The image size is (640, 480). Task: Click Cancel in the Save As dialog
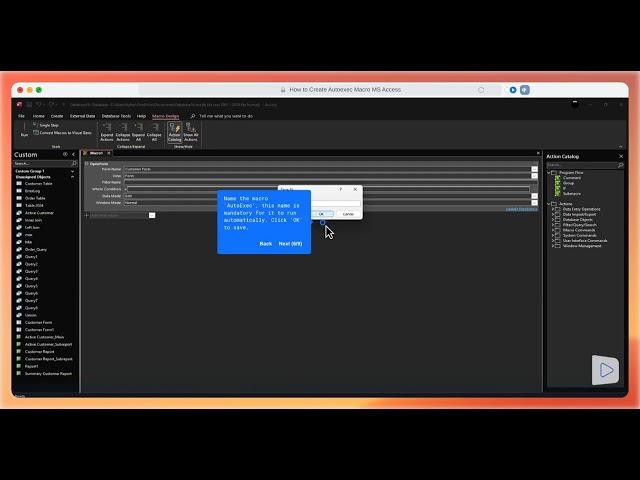(348, 214)
